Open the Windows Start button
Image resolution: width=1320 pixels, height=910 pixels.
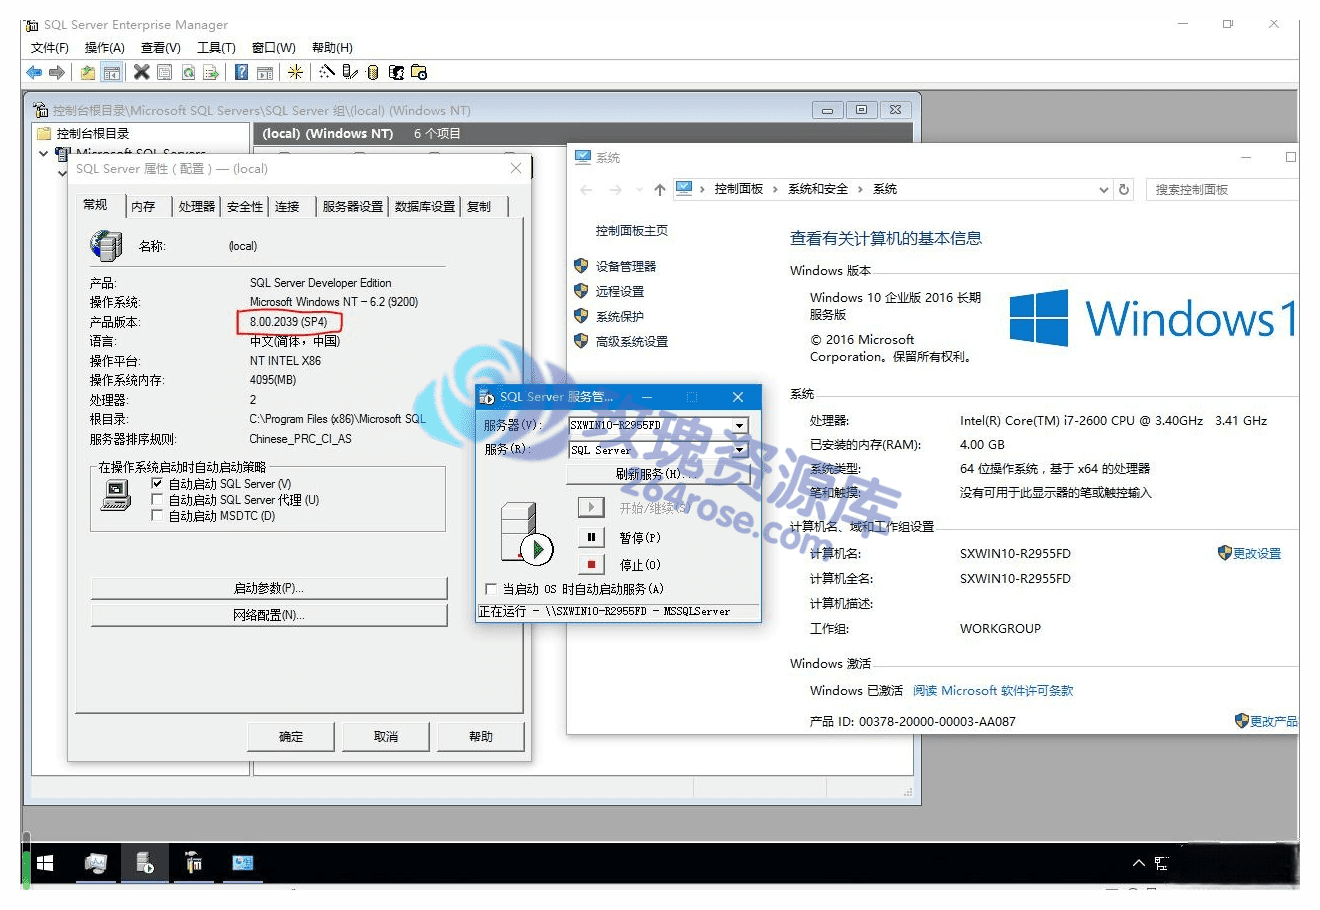tap(45, 862)
